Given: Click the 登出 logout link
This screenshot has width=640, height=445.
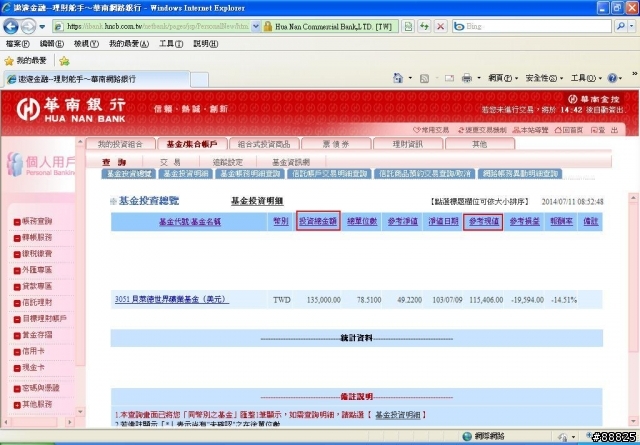Looking at the screenshot, I should point(605,130).
